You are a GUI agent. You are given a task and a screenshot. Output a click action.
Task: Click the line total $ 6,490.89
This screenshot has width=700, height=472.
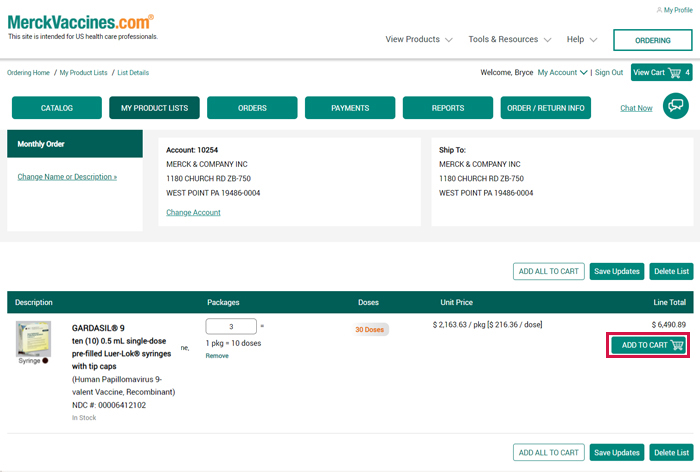pos(668,325)
